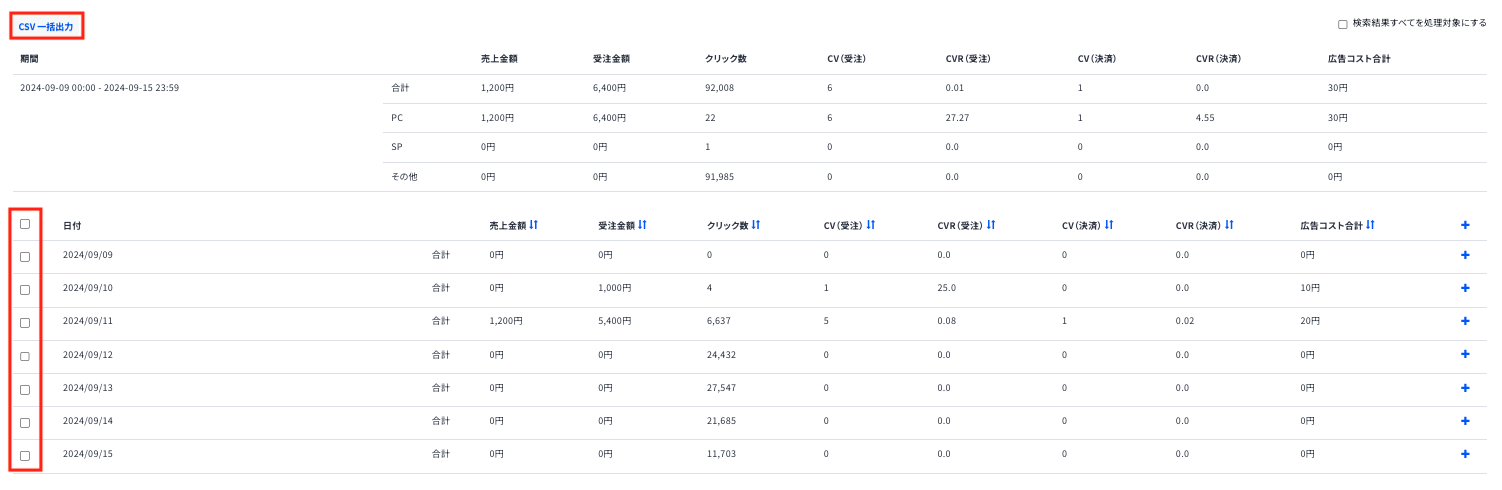Click the 日付 column header
Viewport: 1502px width, 490px height.
tap(72, 226)
